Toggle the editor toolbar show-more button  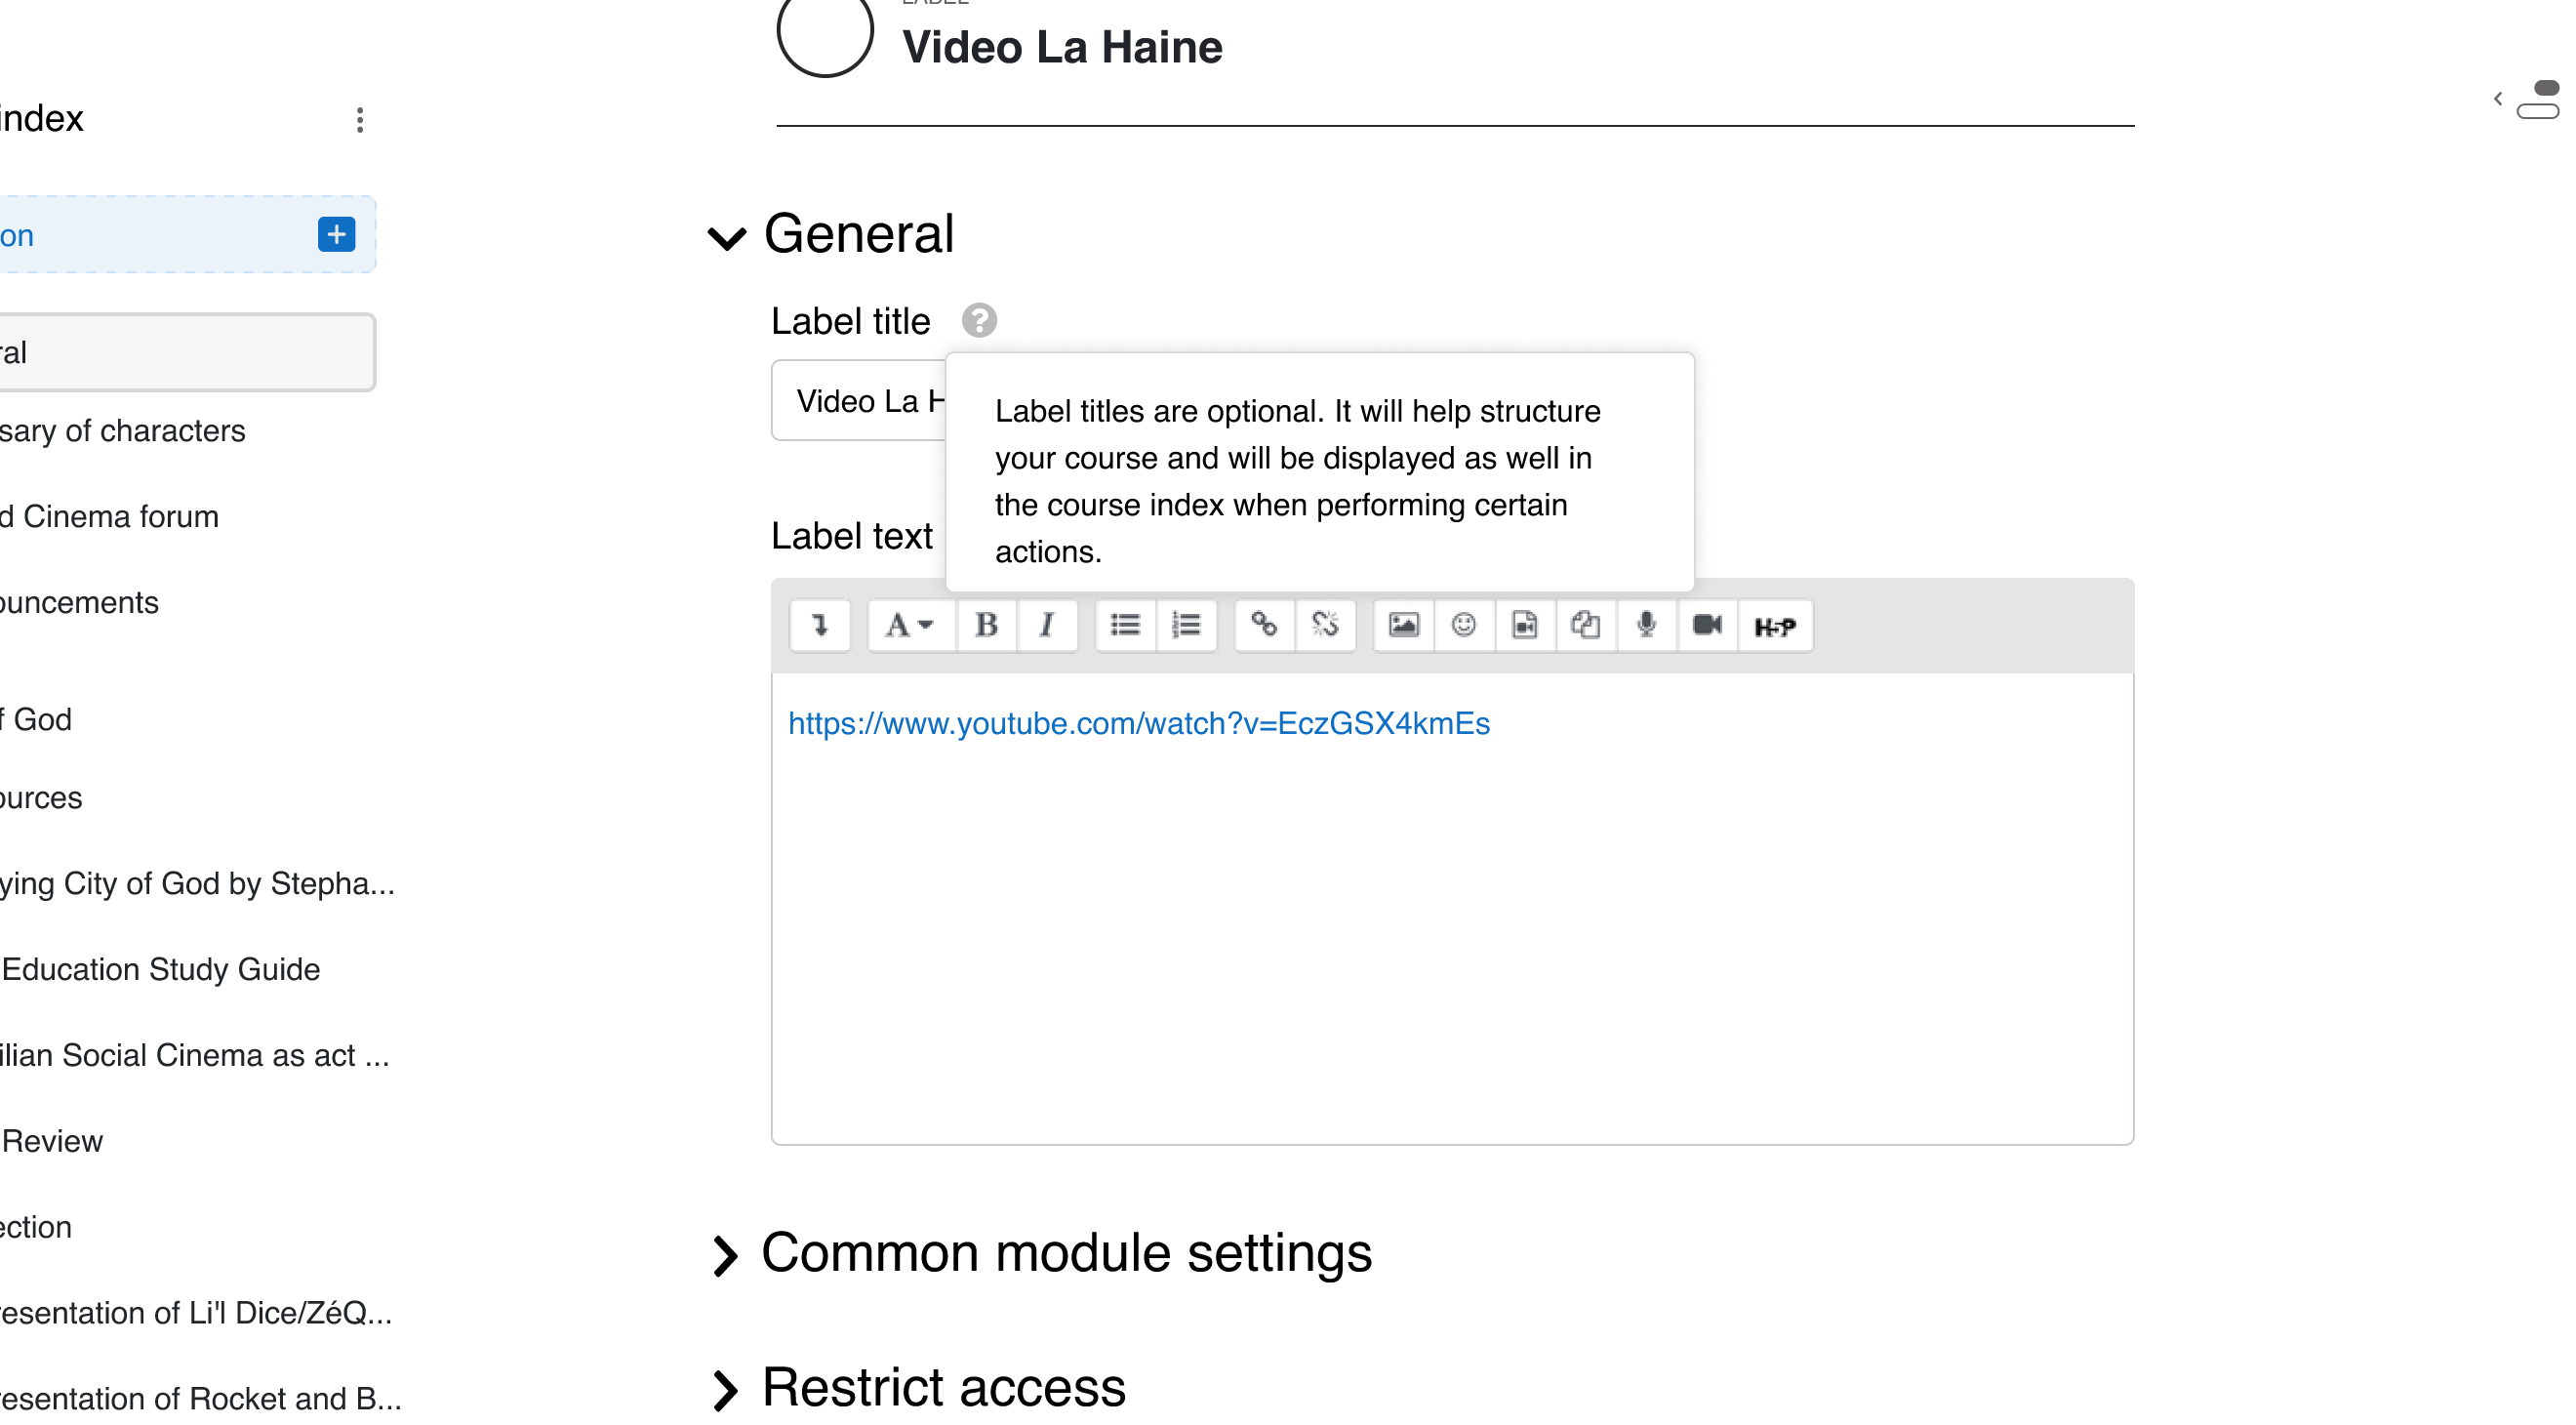point(820,625)
